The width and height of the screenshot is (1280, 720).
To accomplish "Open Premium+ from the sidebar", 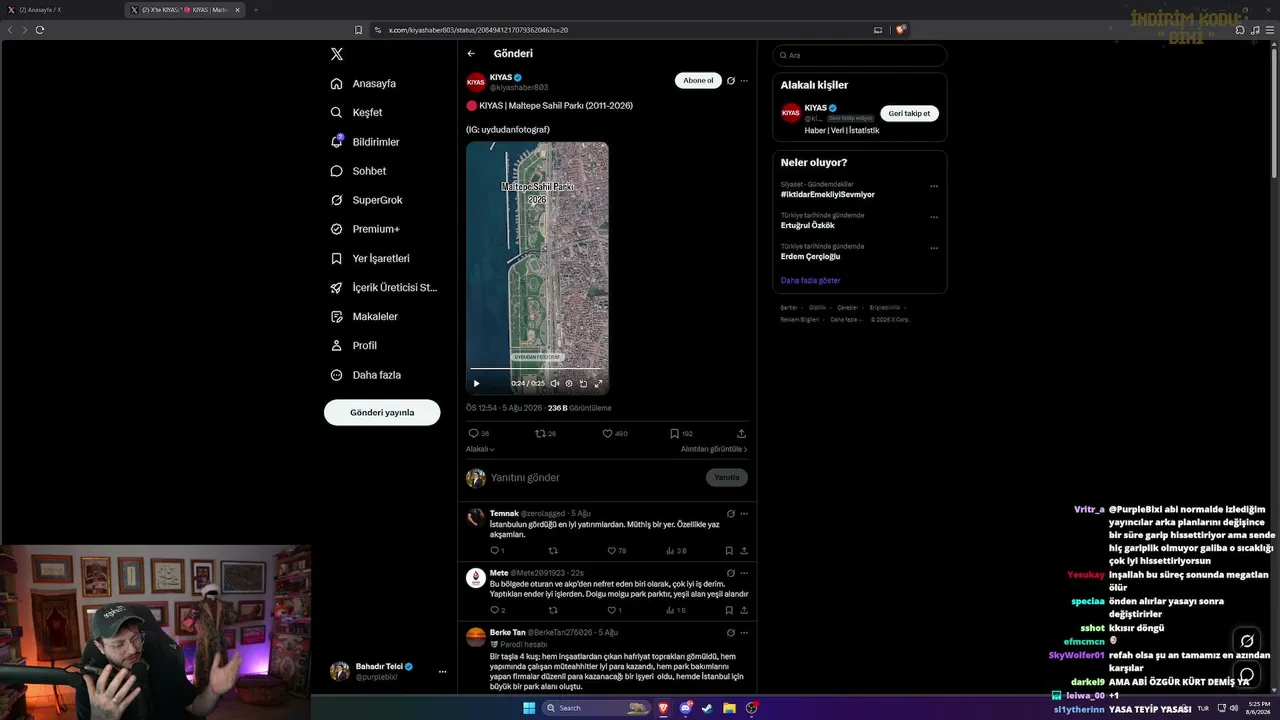I will click(x=365, y=229).
